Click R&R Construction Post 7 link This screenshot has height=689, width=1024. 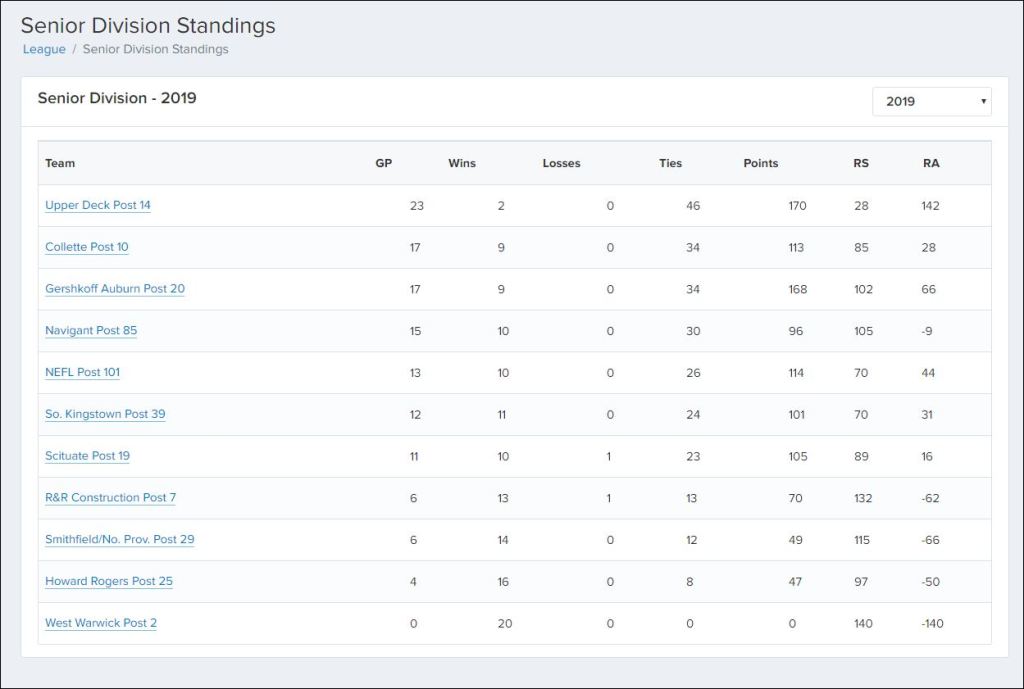click(x=110, y=498)
